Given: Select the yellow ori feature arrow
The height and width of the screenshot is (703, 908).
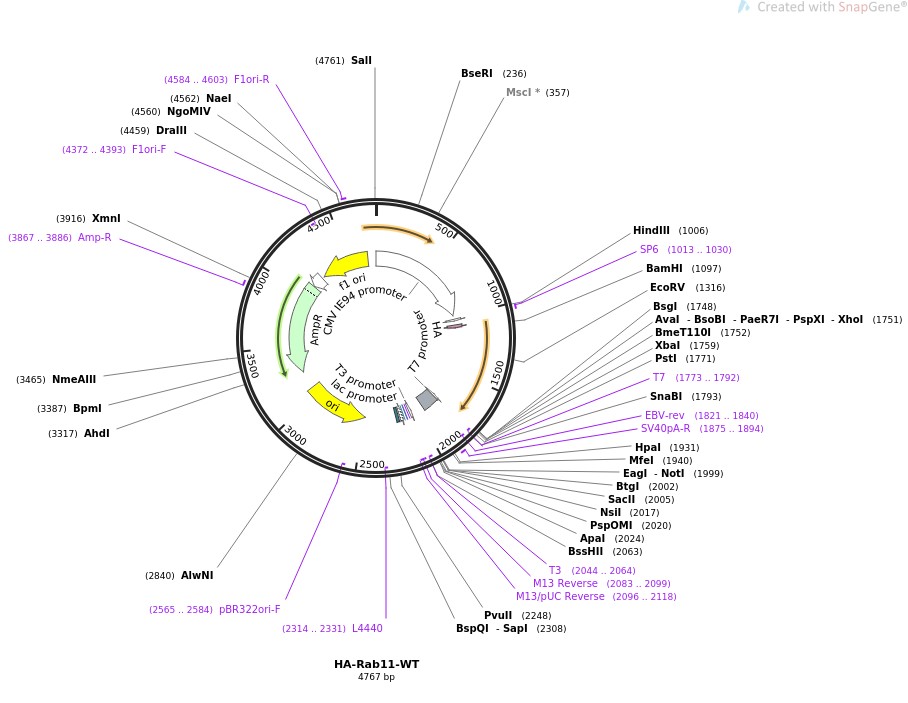Looking at the screenshot, I should point(333,401).
